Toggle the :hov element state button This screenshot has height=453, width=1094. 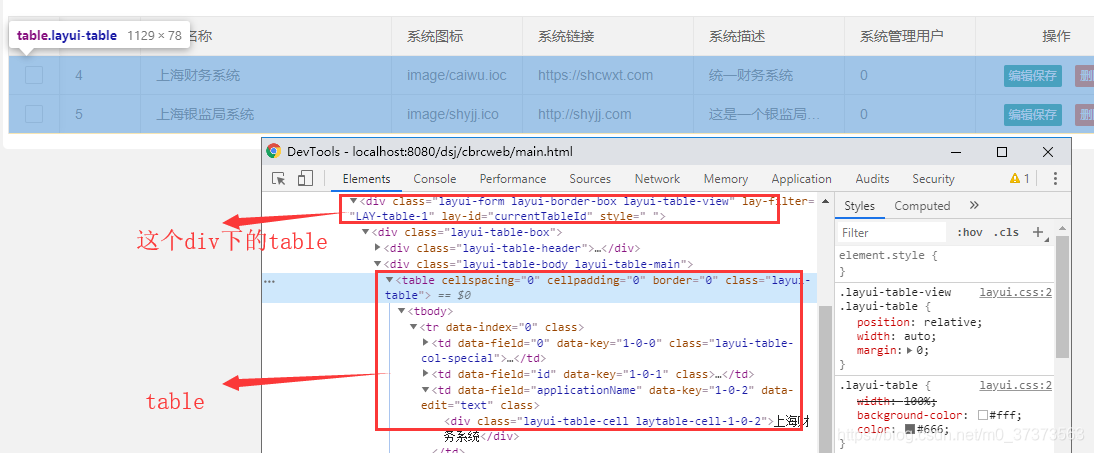pyautogui.click(x=969, y=232)
